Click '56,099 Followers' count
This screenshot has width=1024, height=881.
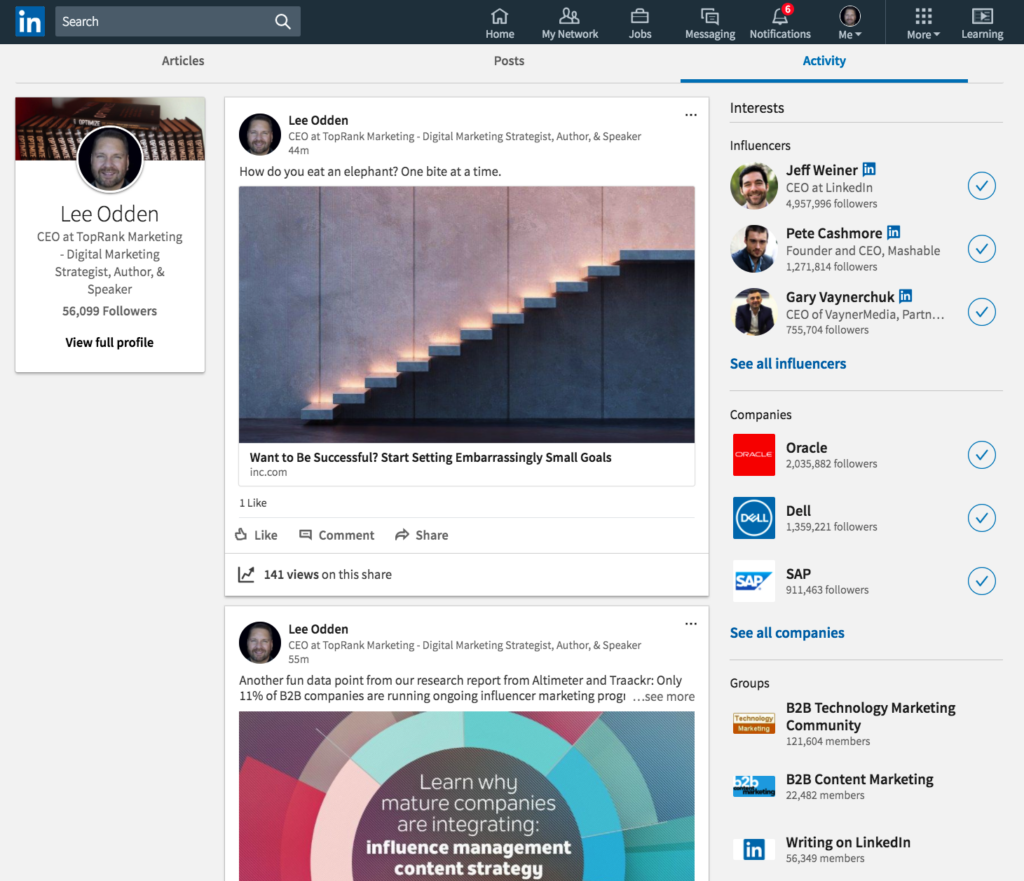(110, 311)
